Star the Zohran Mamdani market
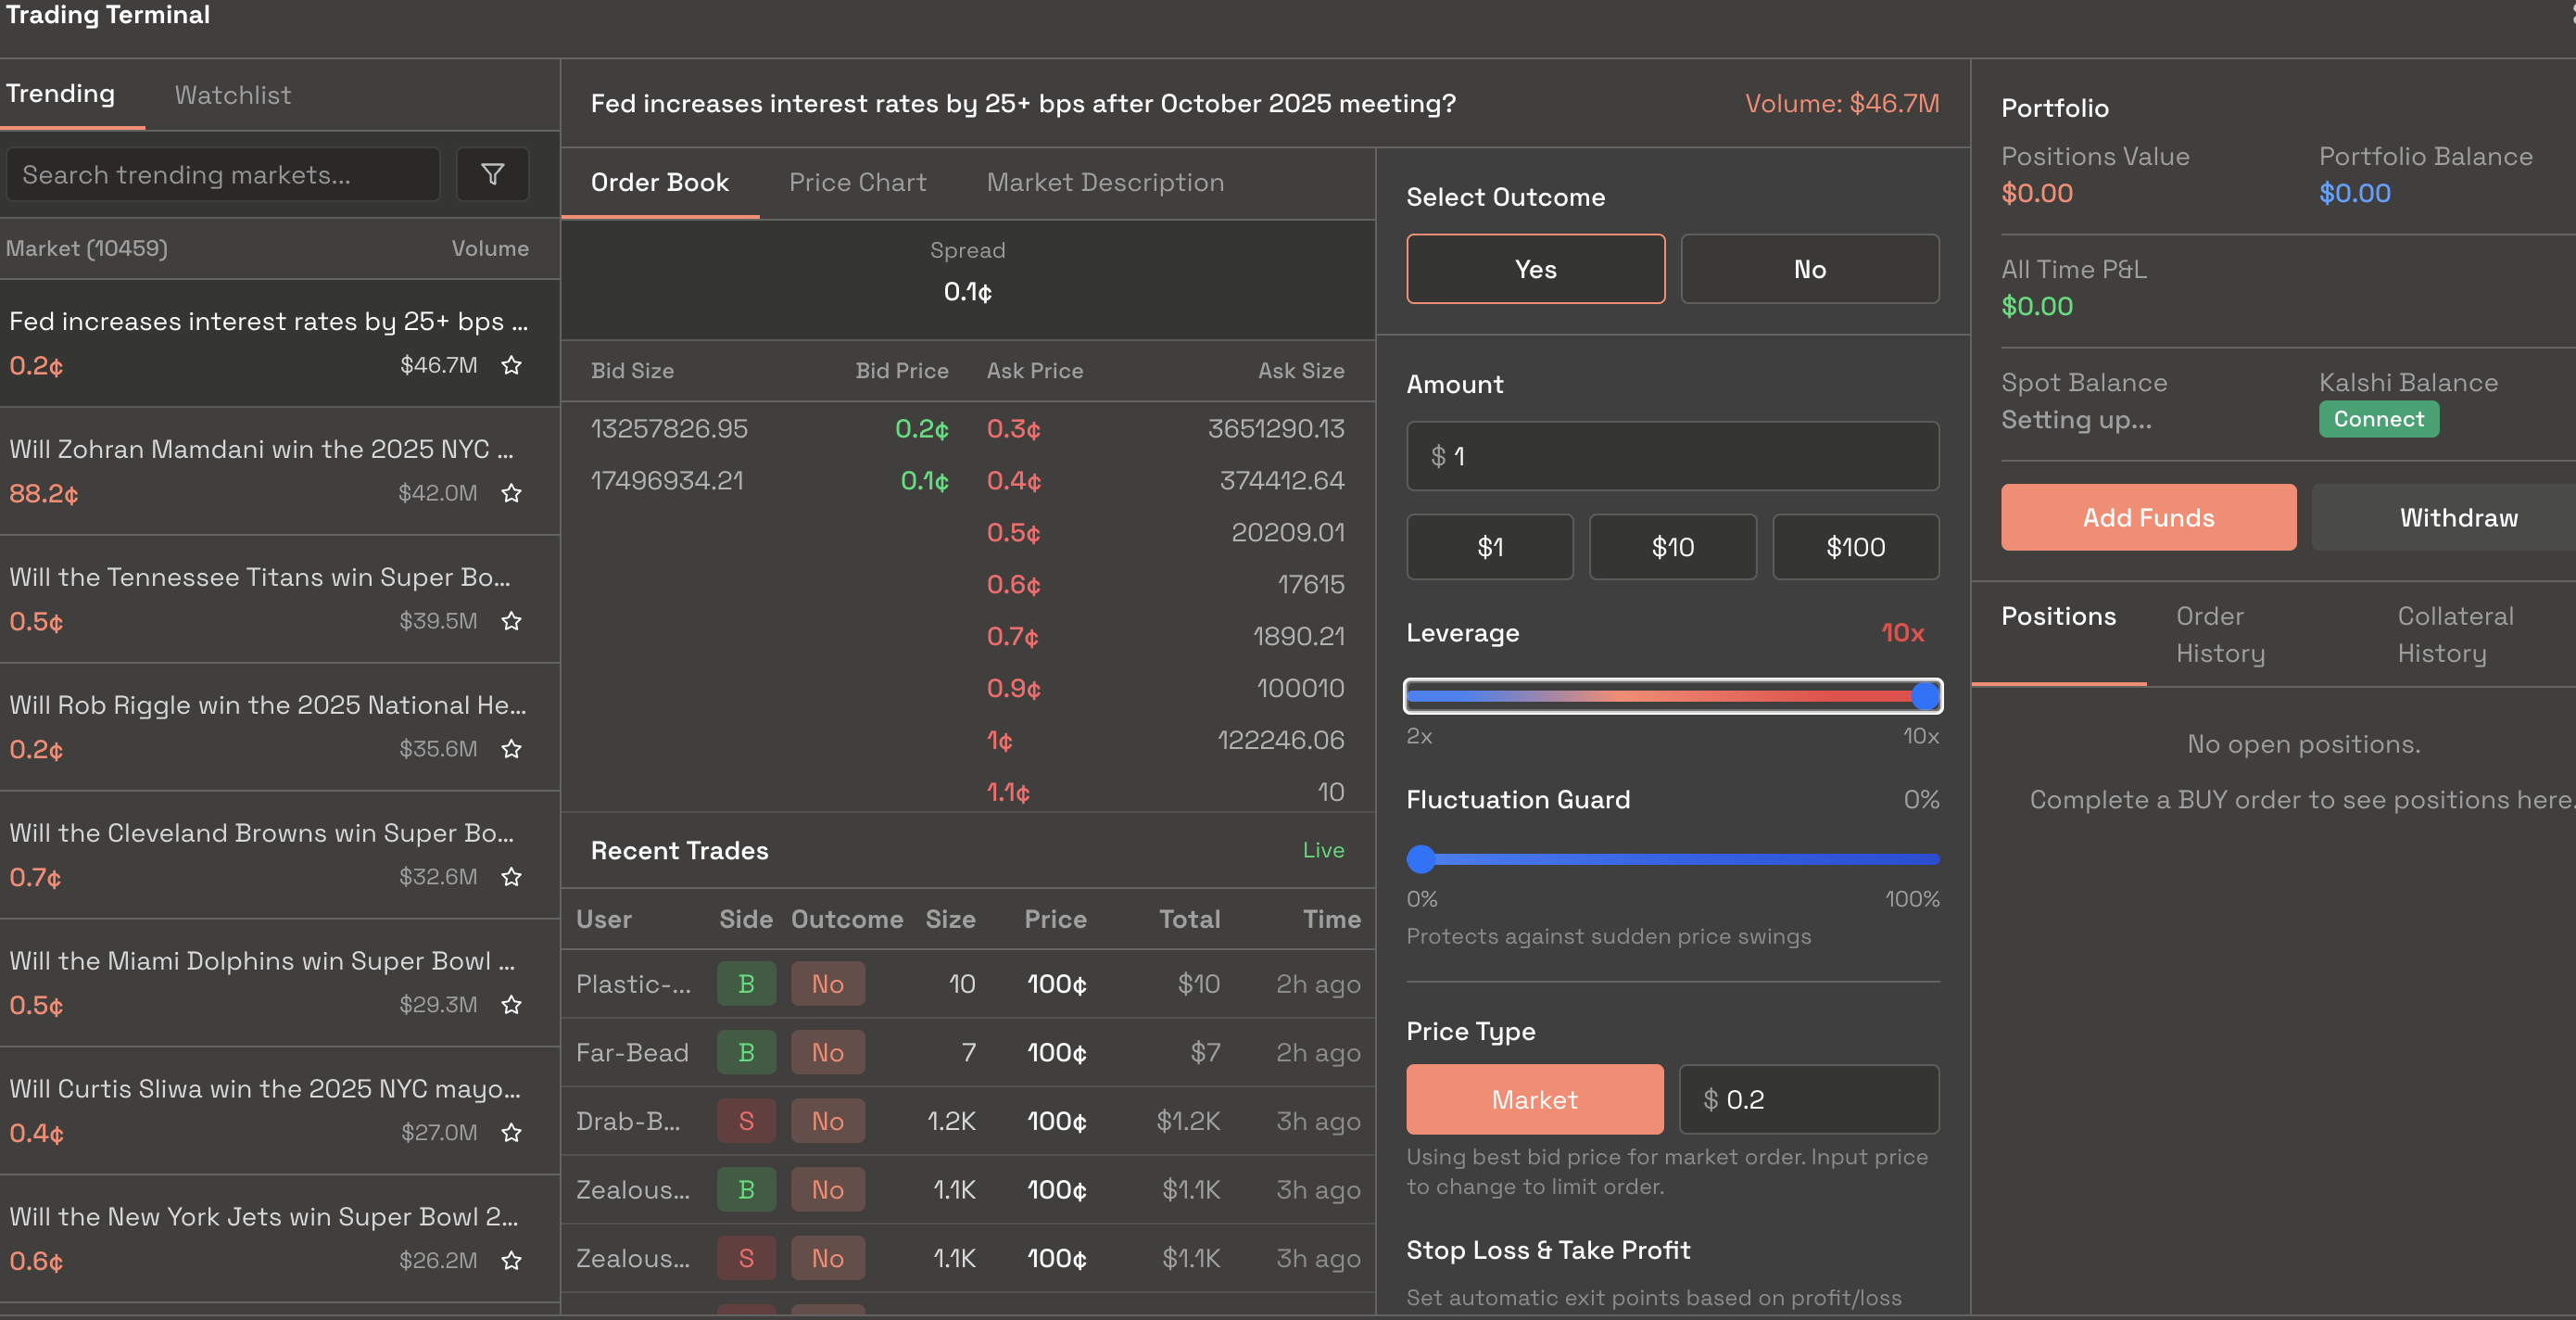Screen dimensions: 2576x1320 511,493
